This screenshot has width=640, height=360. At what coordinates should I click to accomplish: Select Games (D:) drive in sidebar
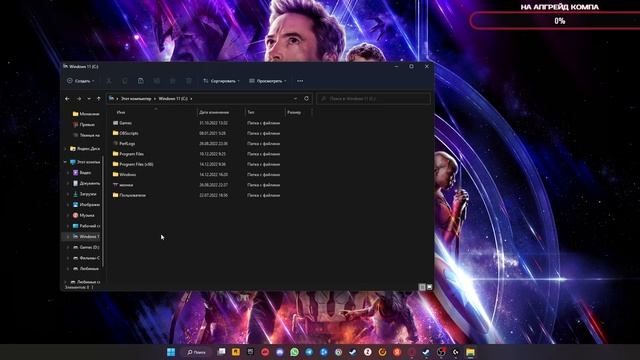86,247
